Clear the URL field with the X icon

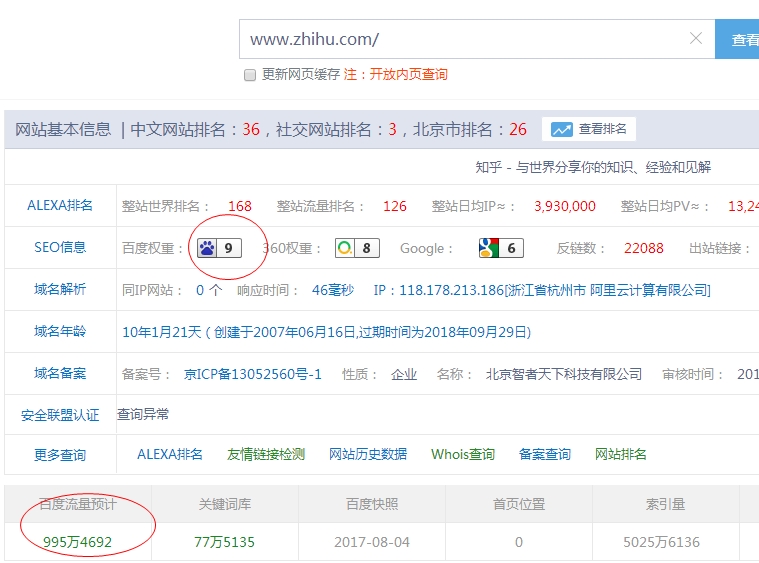point(696,38)
